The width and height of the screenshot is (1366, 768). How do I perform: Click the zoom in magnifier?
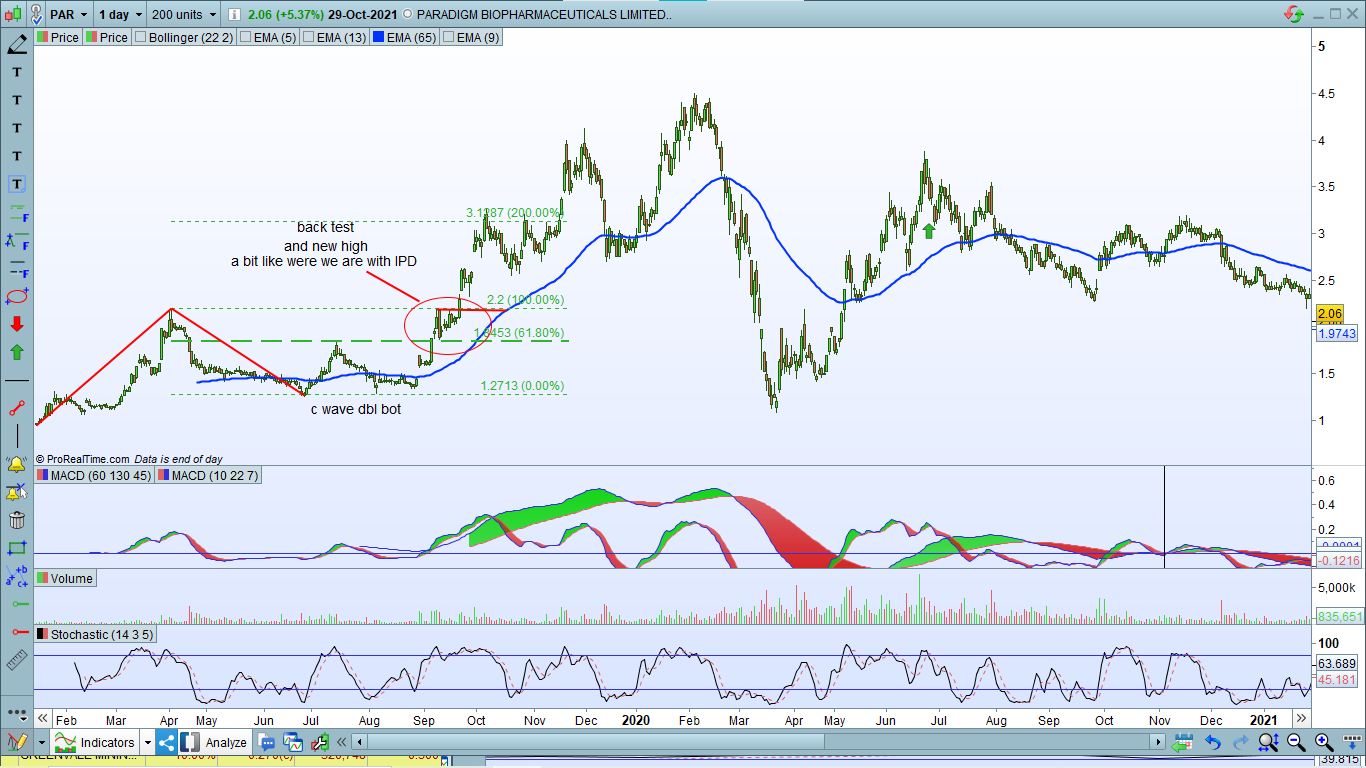1324,742
